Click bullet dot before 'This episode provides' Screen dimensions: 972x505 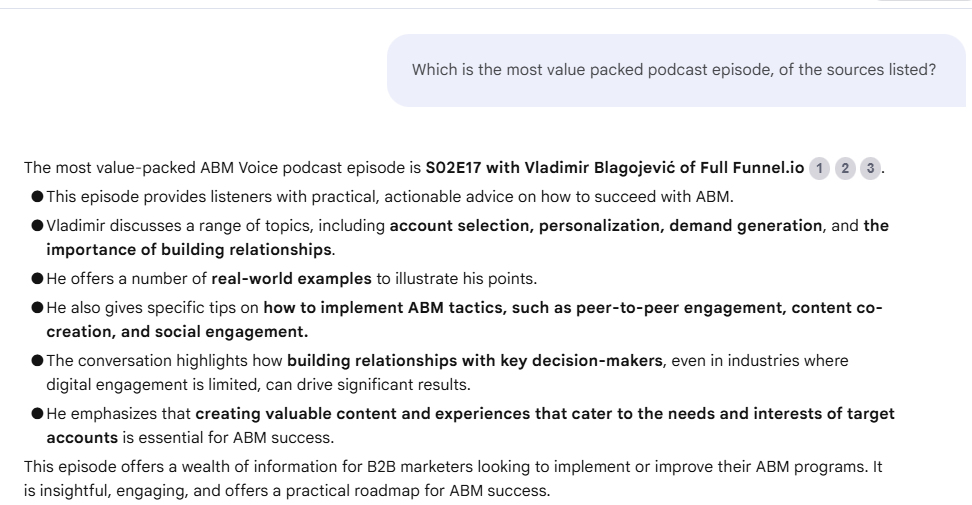(x=37, y=197)
